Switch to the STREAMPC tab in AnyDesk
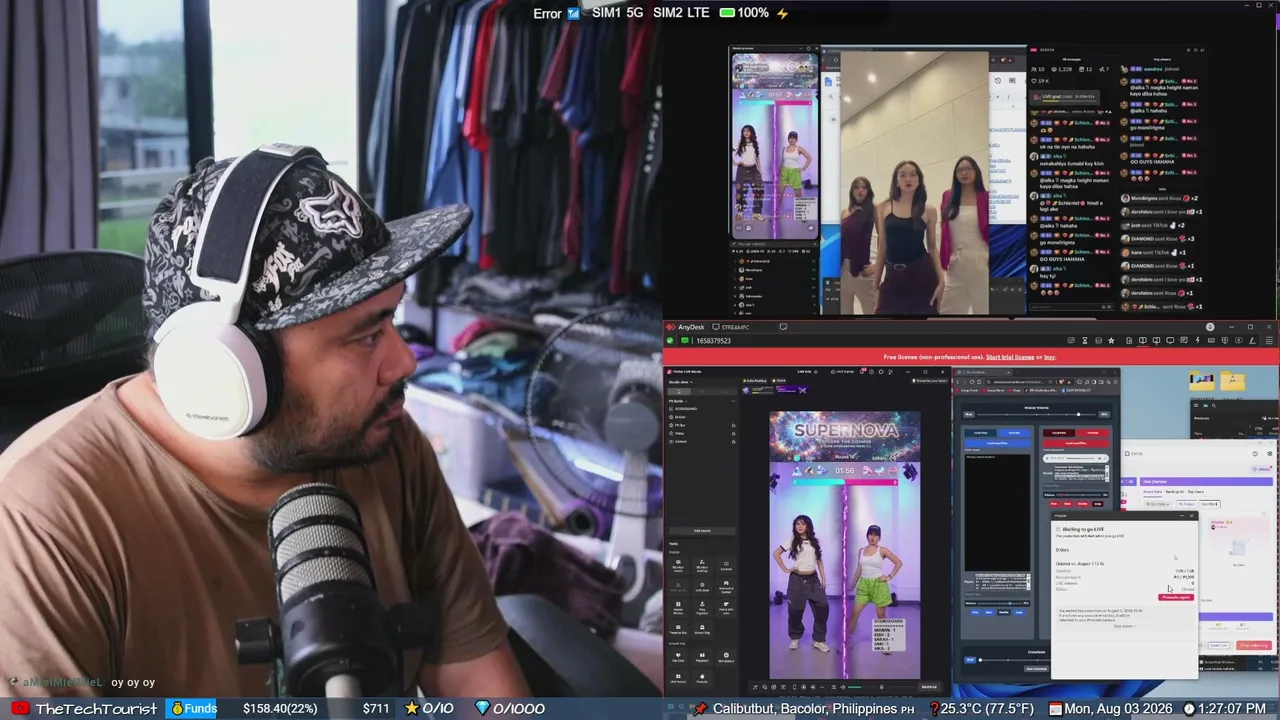Image resolution: width=1280 pixels, height=720 pixels. click(x=731, y=327)
